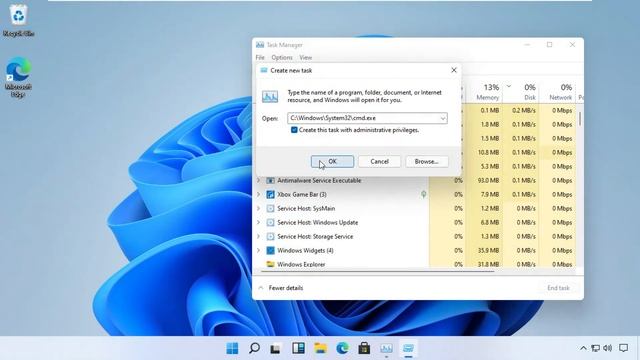Open View menu in Task Manager
Screen dimensions: 640x360
[305, 58]
